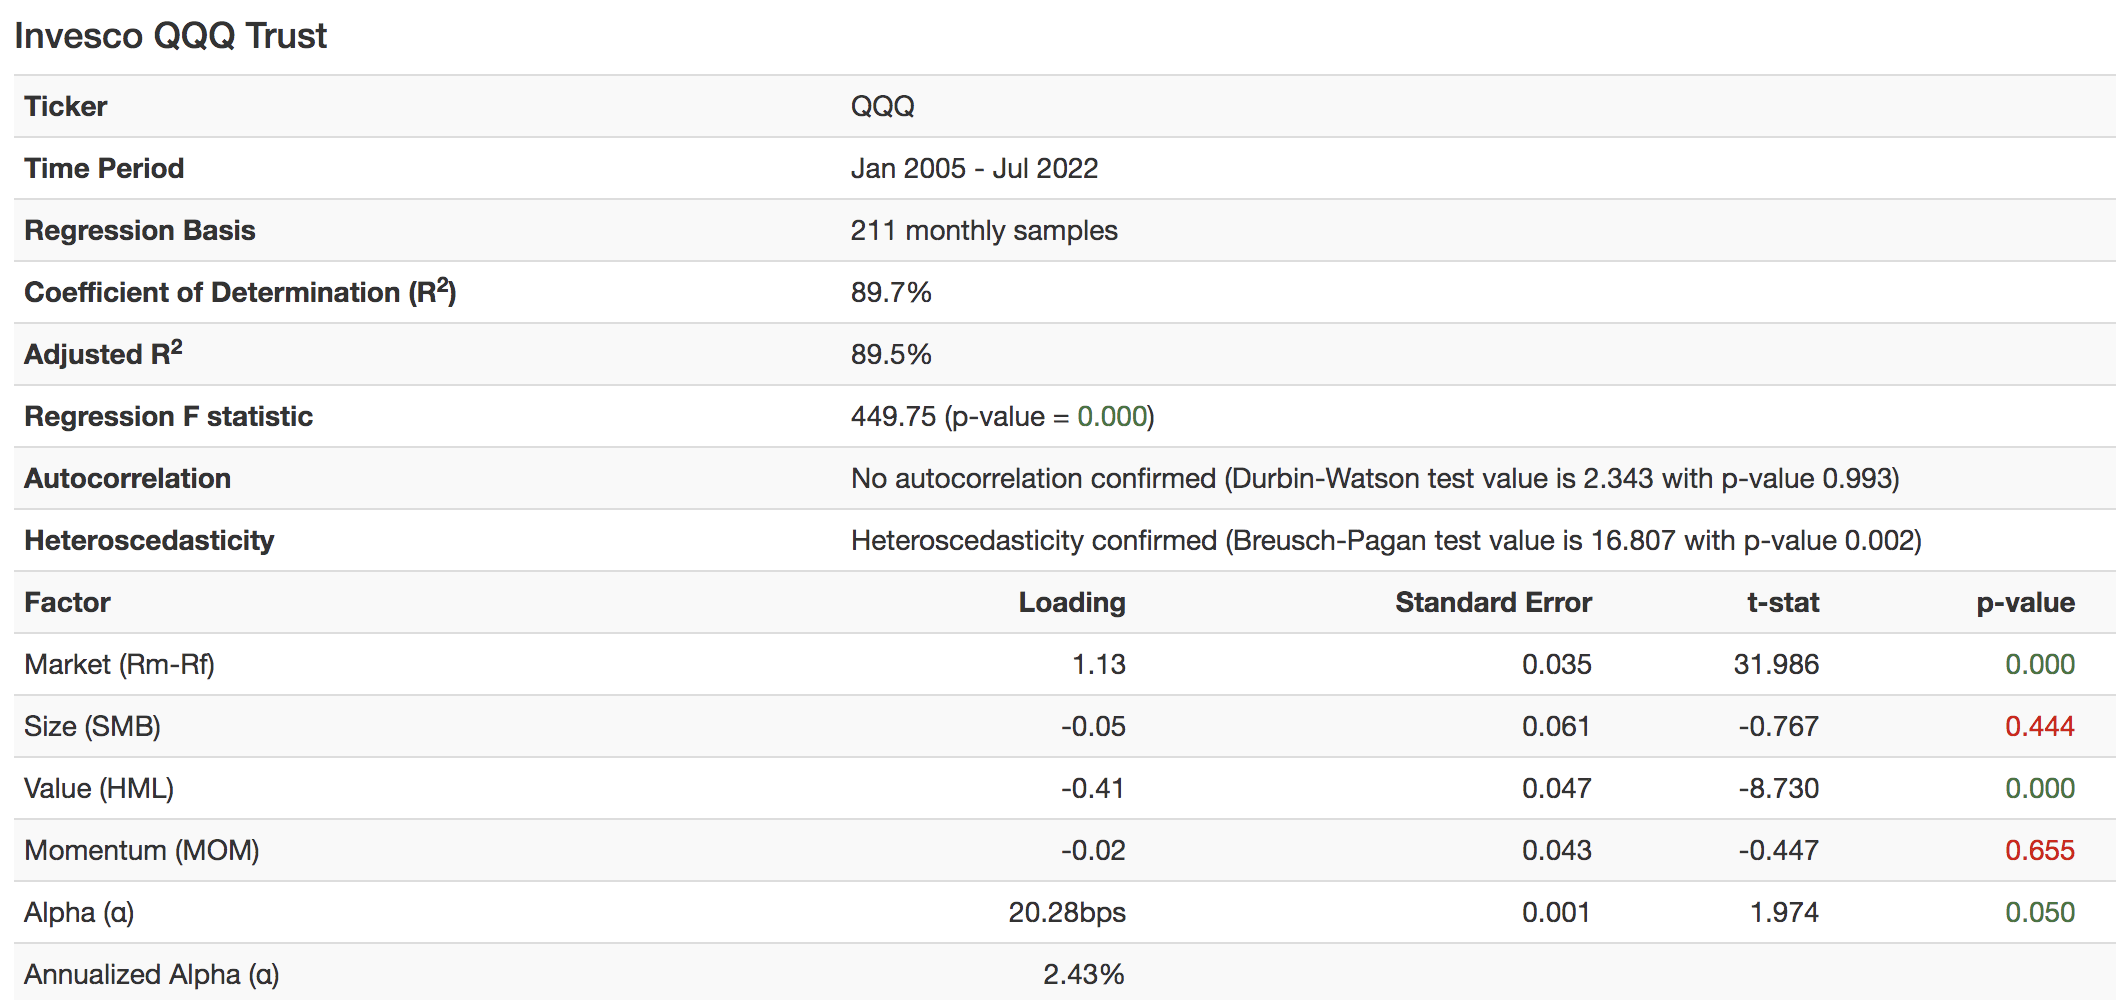This screenshot has height=1000, width=2116.
Task: Select the QQQ ticker value
Action: pos(882,106)
